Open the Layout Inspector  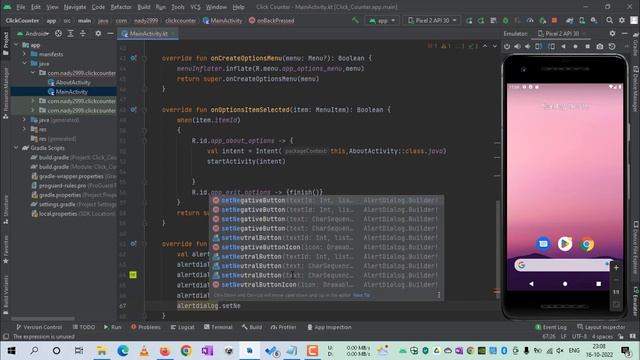click(x=601, y=327)
